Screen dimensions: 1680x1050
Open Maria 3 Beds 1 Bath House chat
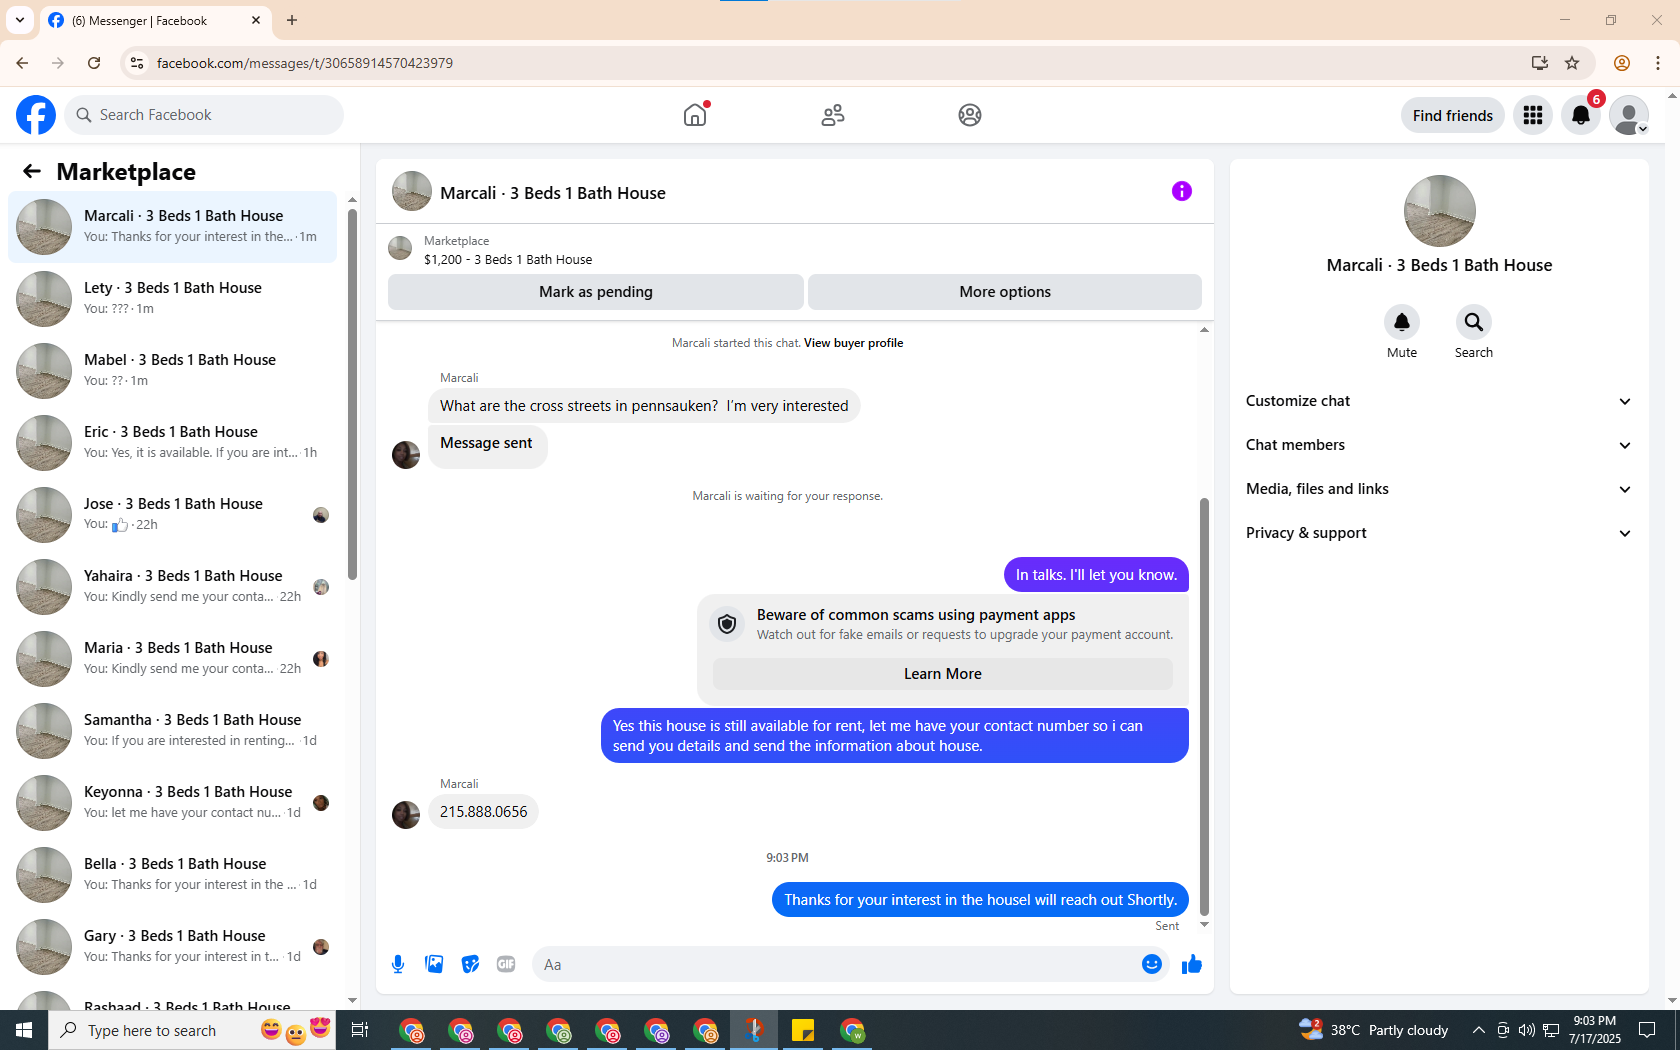click(x=172, y=658)
